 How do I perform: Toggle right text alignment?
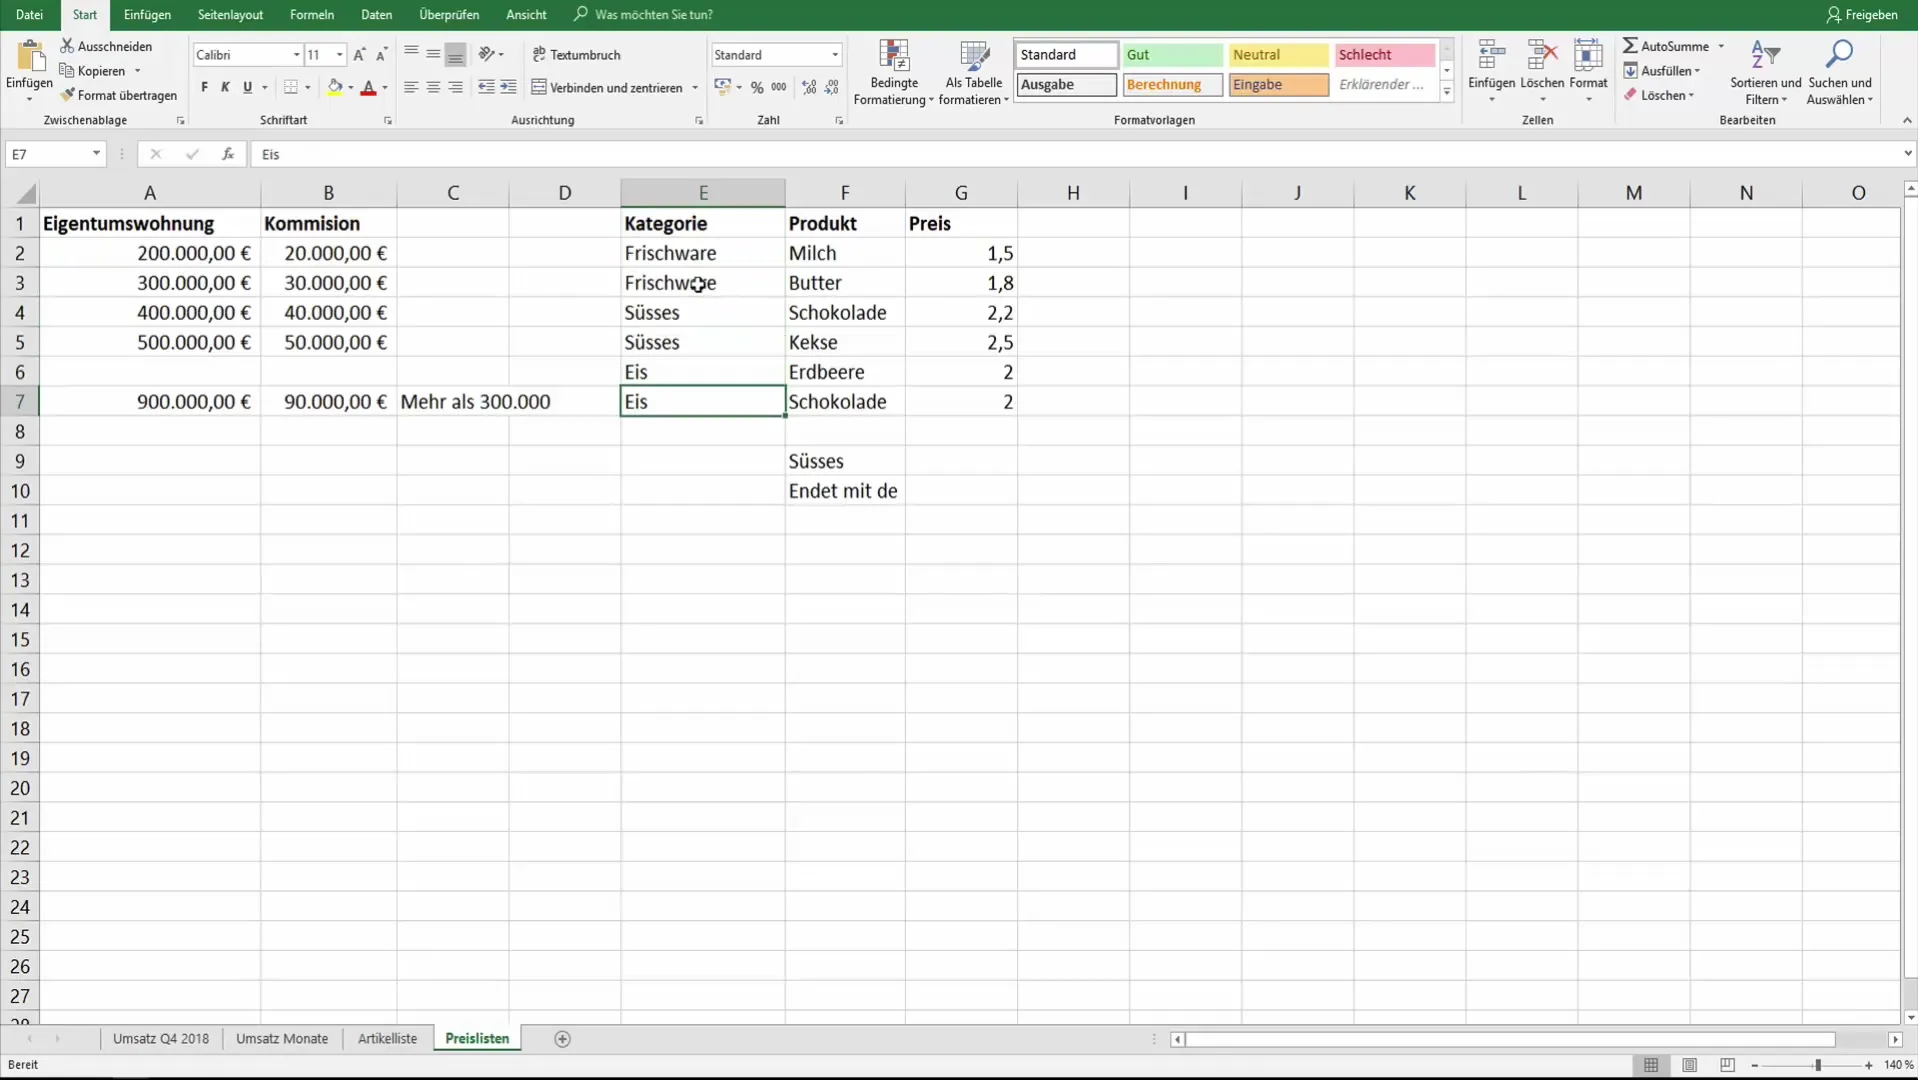coord(455,88)
